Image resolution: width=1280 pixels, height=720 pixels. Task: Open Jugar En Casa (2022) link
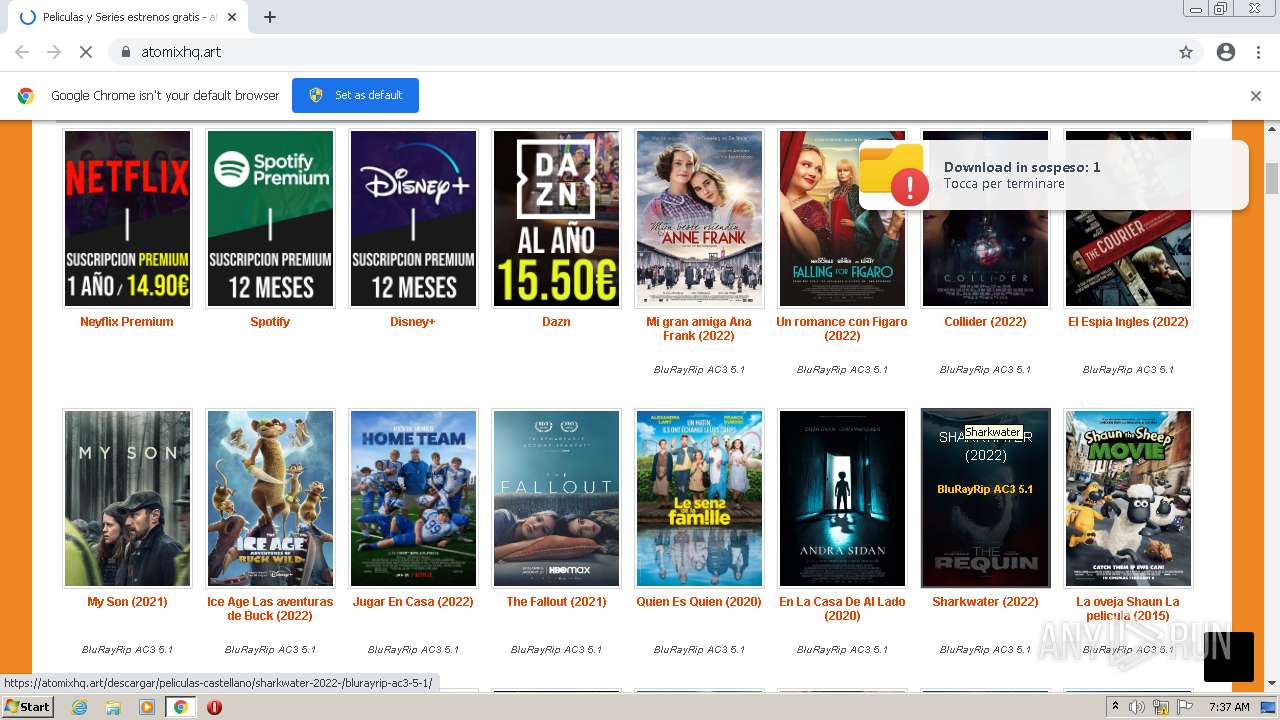(413, 602)
